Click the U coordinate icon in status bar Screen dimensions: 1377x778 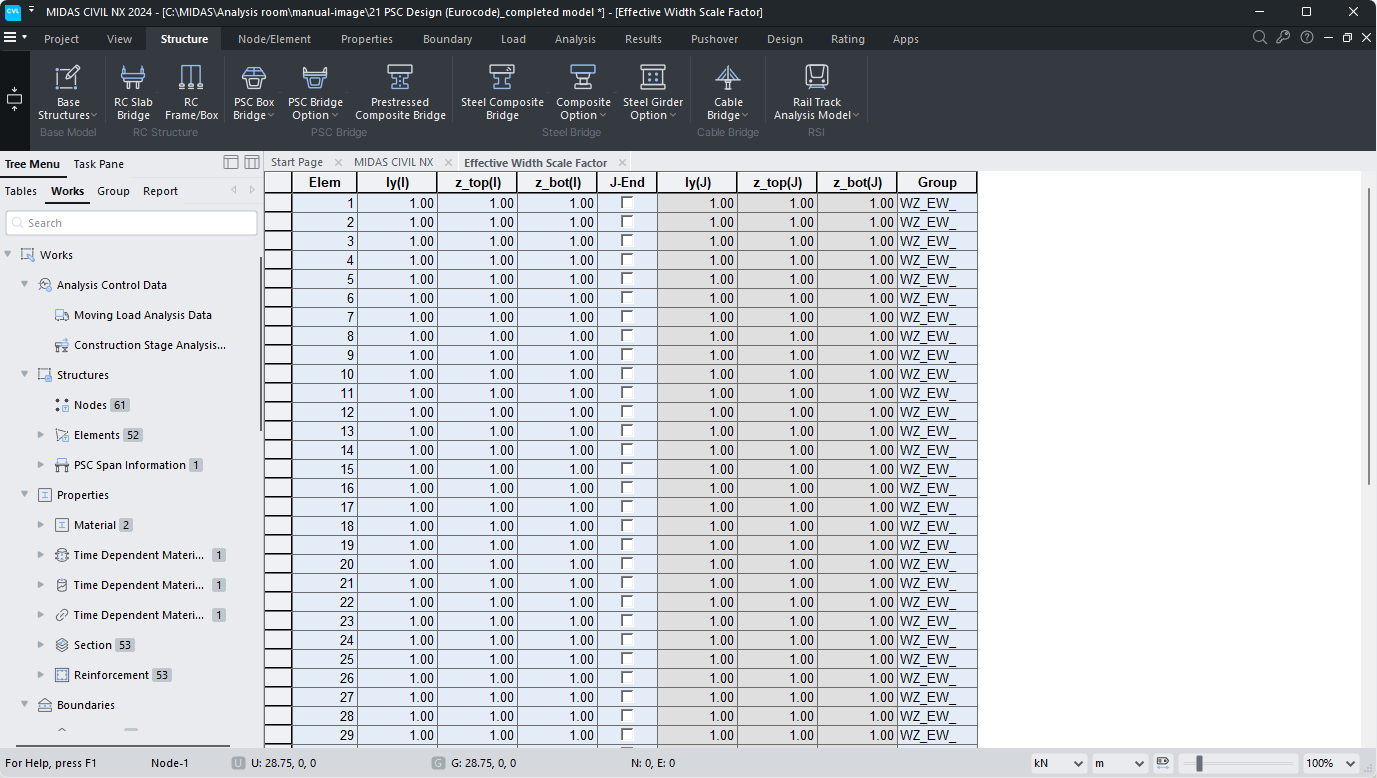238,763
